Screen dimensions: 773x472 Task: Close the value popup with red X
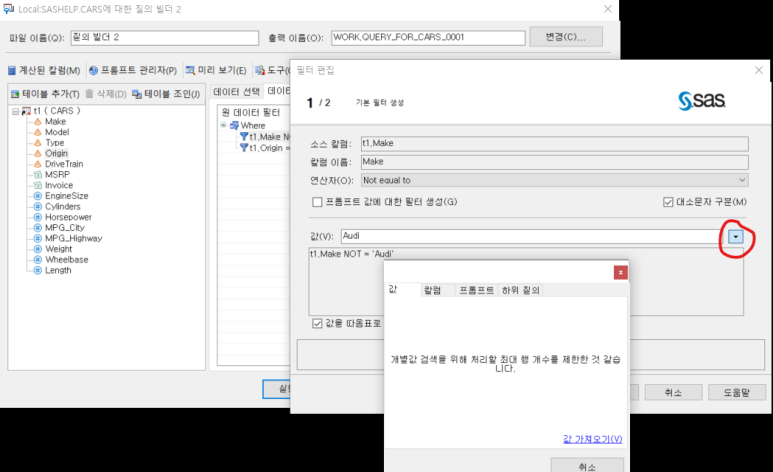pyautogui.click(x=621, y=273)
